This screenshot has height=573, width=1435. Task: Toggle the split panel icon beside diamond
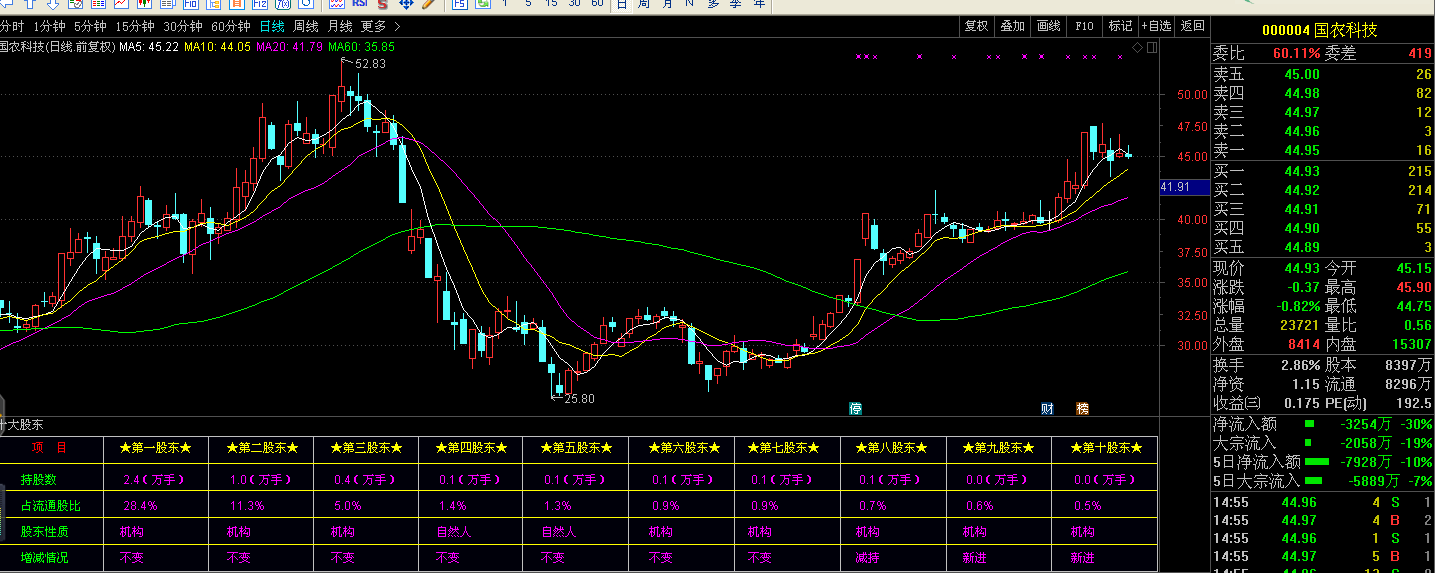(x=1153, y=47)
